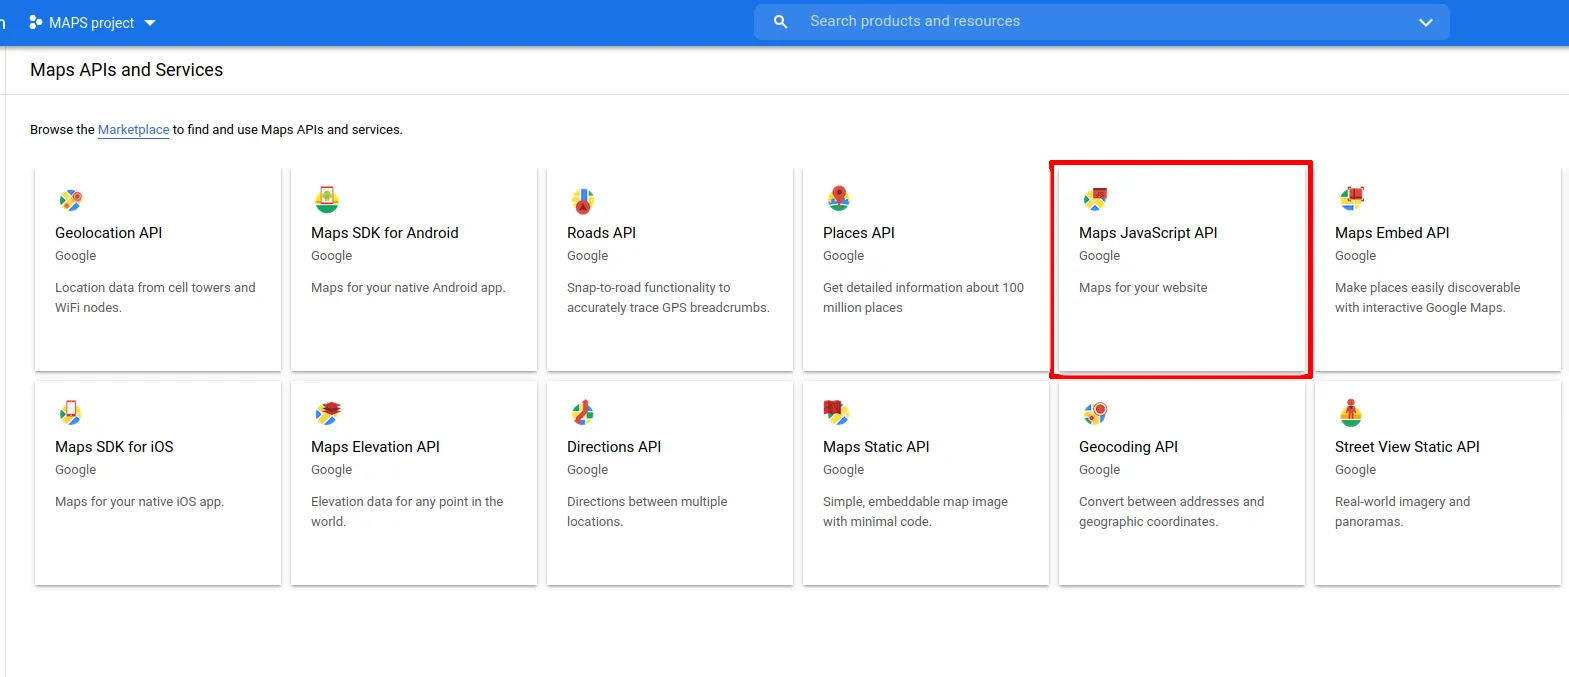Click 'Location data from cell towers' description
1569x677 pixels.
155,298
